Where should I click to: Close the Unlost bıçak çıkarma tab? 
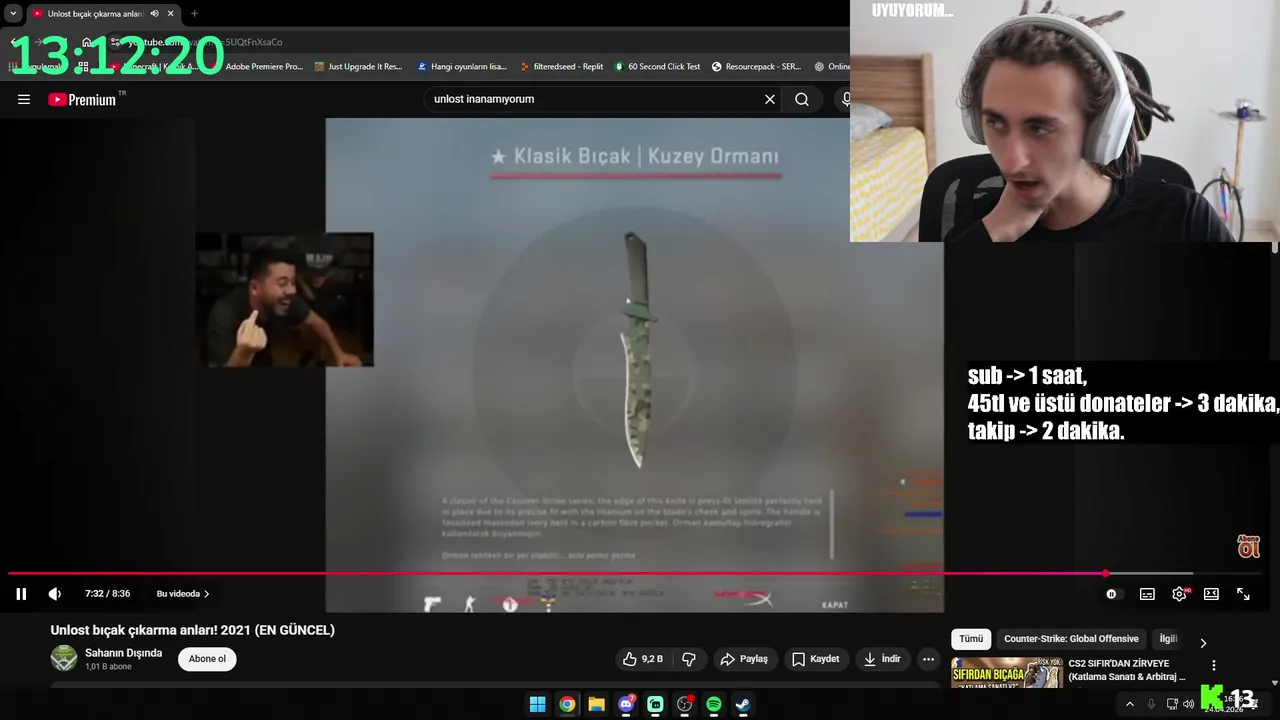coord(170,14)
